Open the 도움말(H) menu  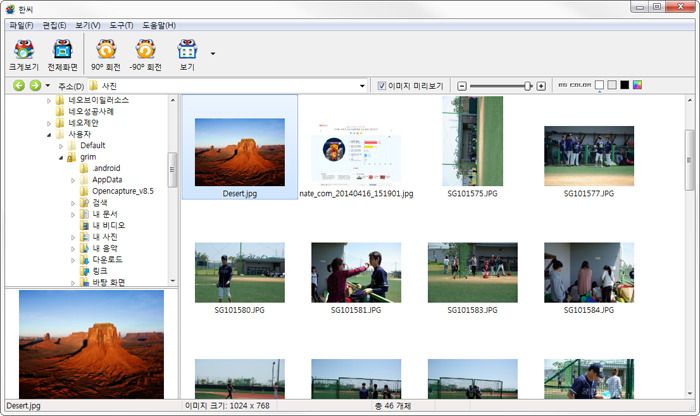coord(159,25)
